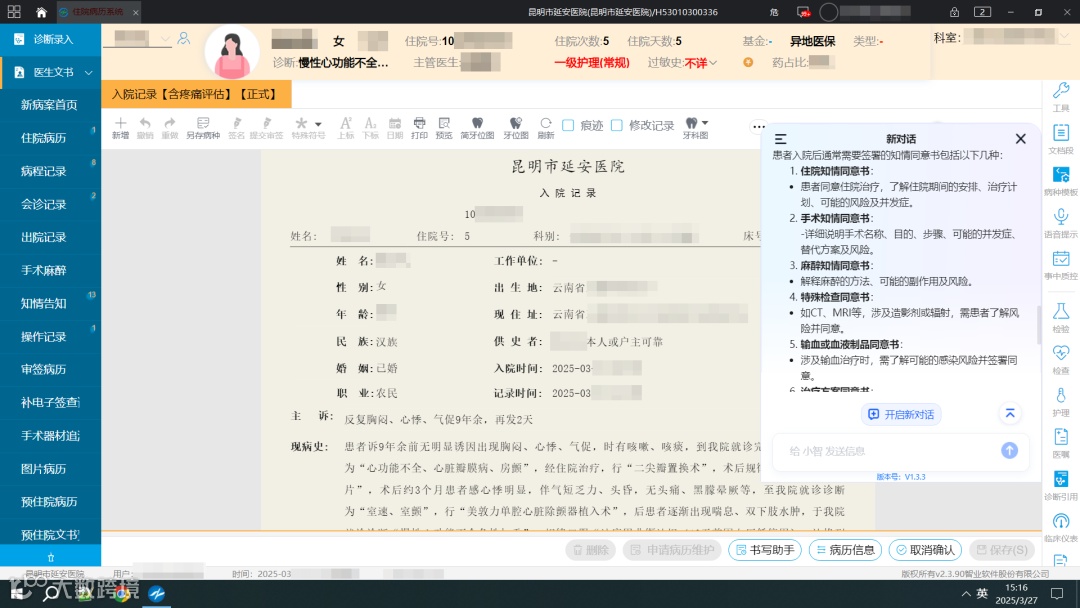The height and width of the screenshot is (608, 1080).
Task: Select 新病案首页 sidebar item
Action: [x=50, y=105]
